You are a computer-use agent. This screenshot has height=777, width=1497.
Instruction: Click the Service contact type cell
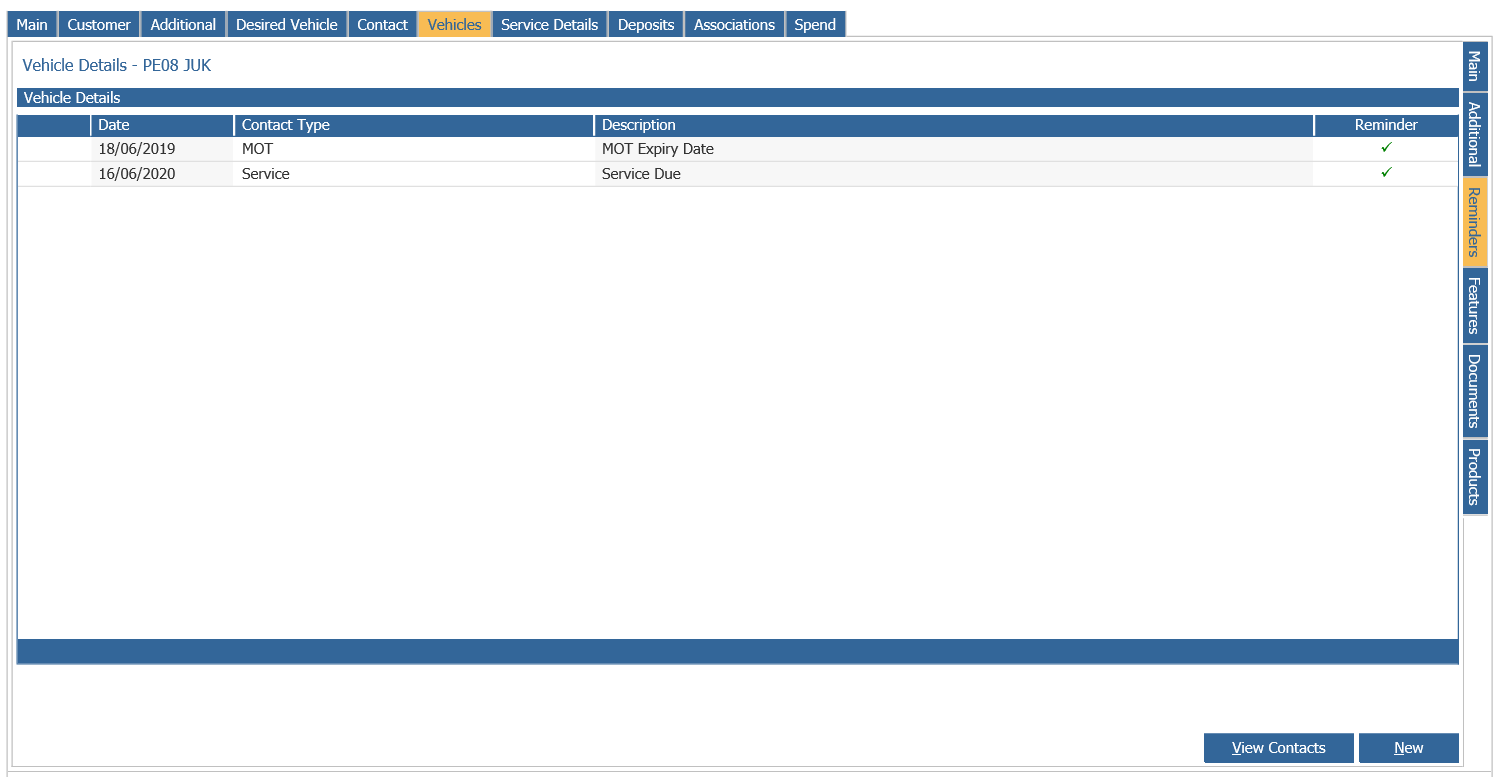point(414,174)
